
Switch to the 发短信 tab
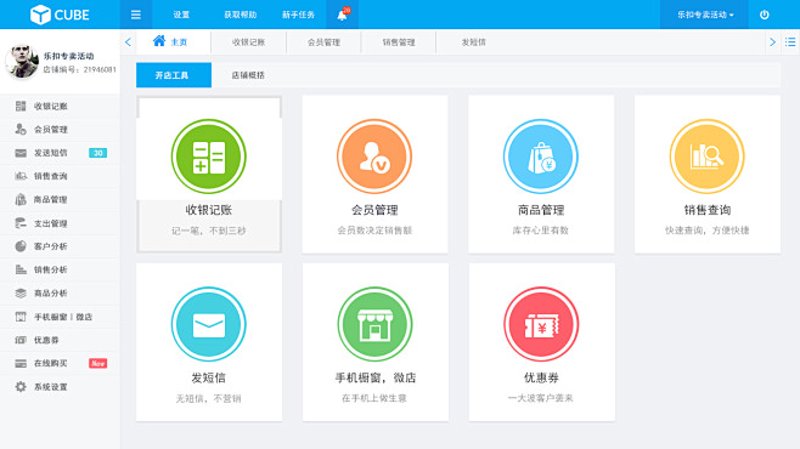tap(473, 42)
